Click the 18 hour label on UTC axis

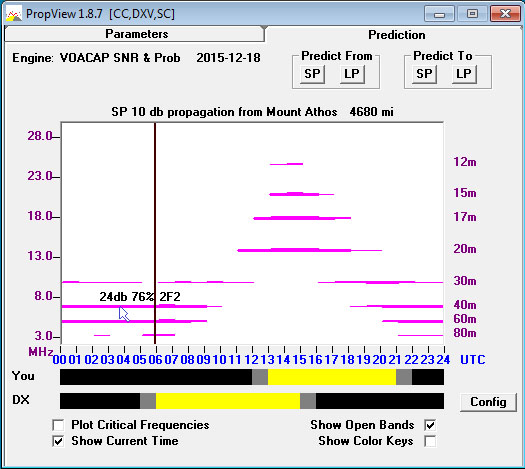tap(348, 360)
